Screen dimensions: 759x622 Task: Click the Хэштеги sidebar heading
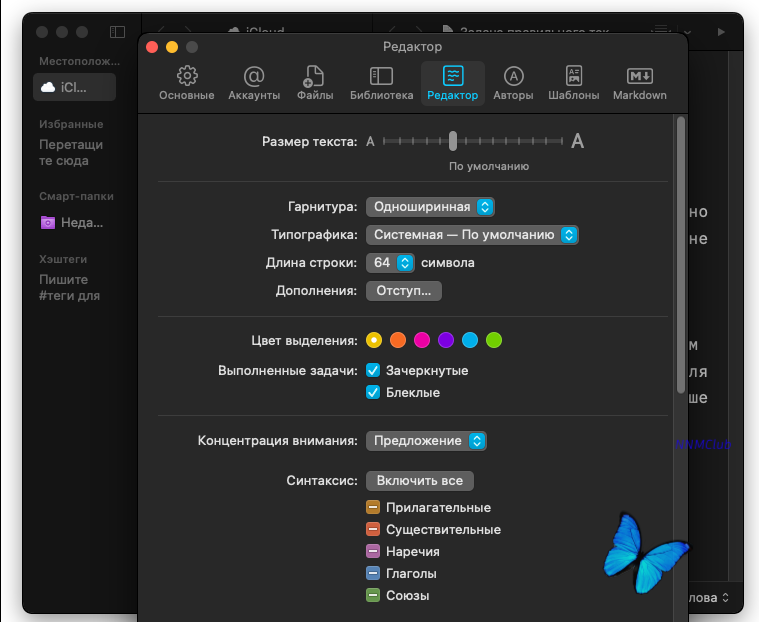63,259
